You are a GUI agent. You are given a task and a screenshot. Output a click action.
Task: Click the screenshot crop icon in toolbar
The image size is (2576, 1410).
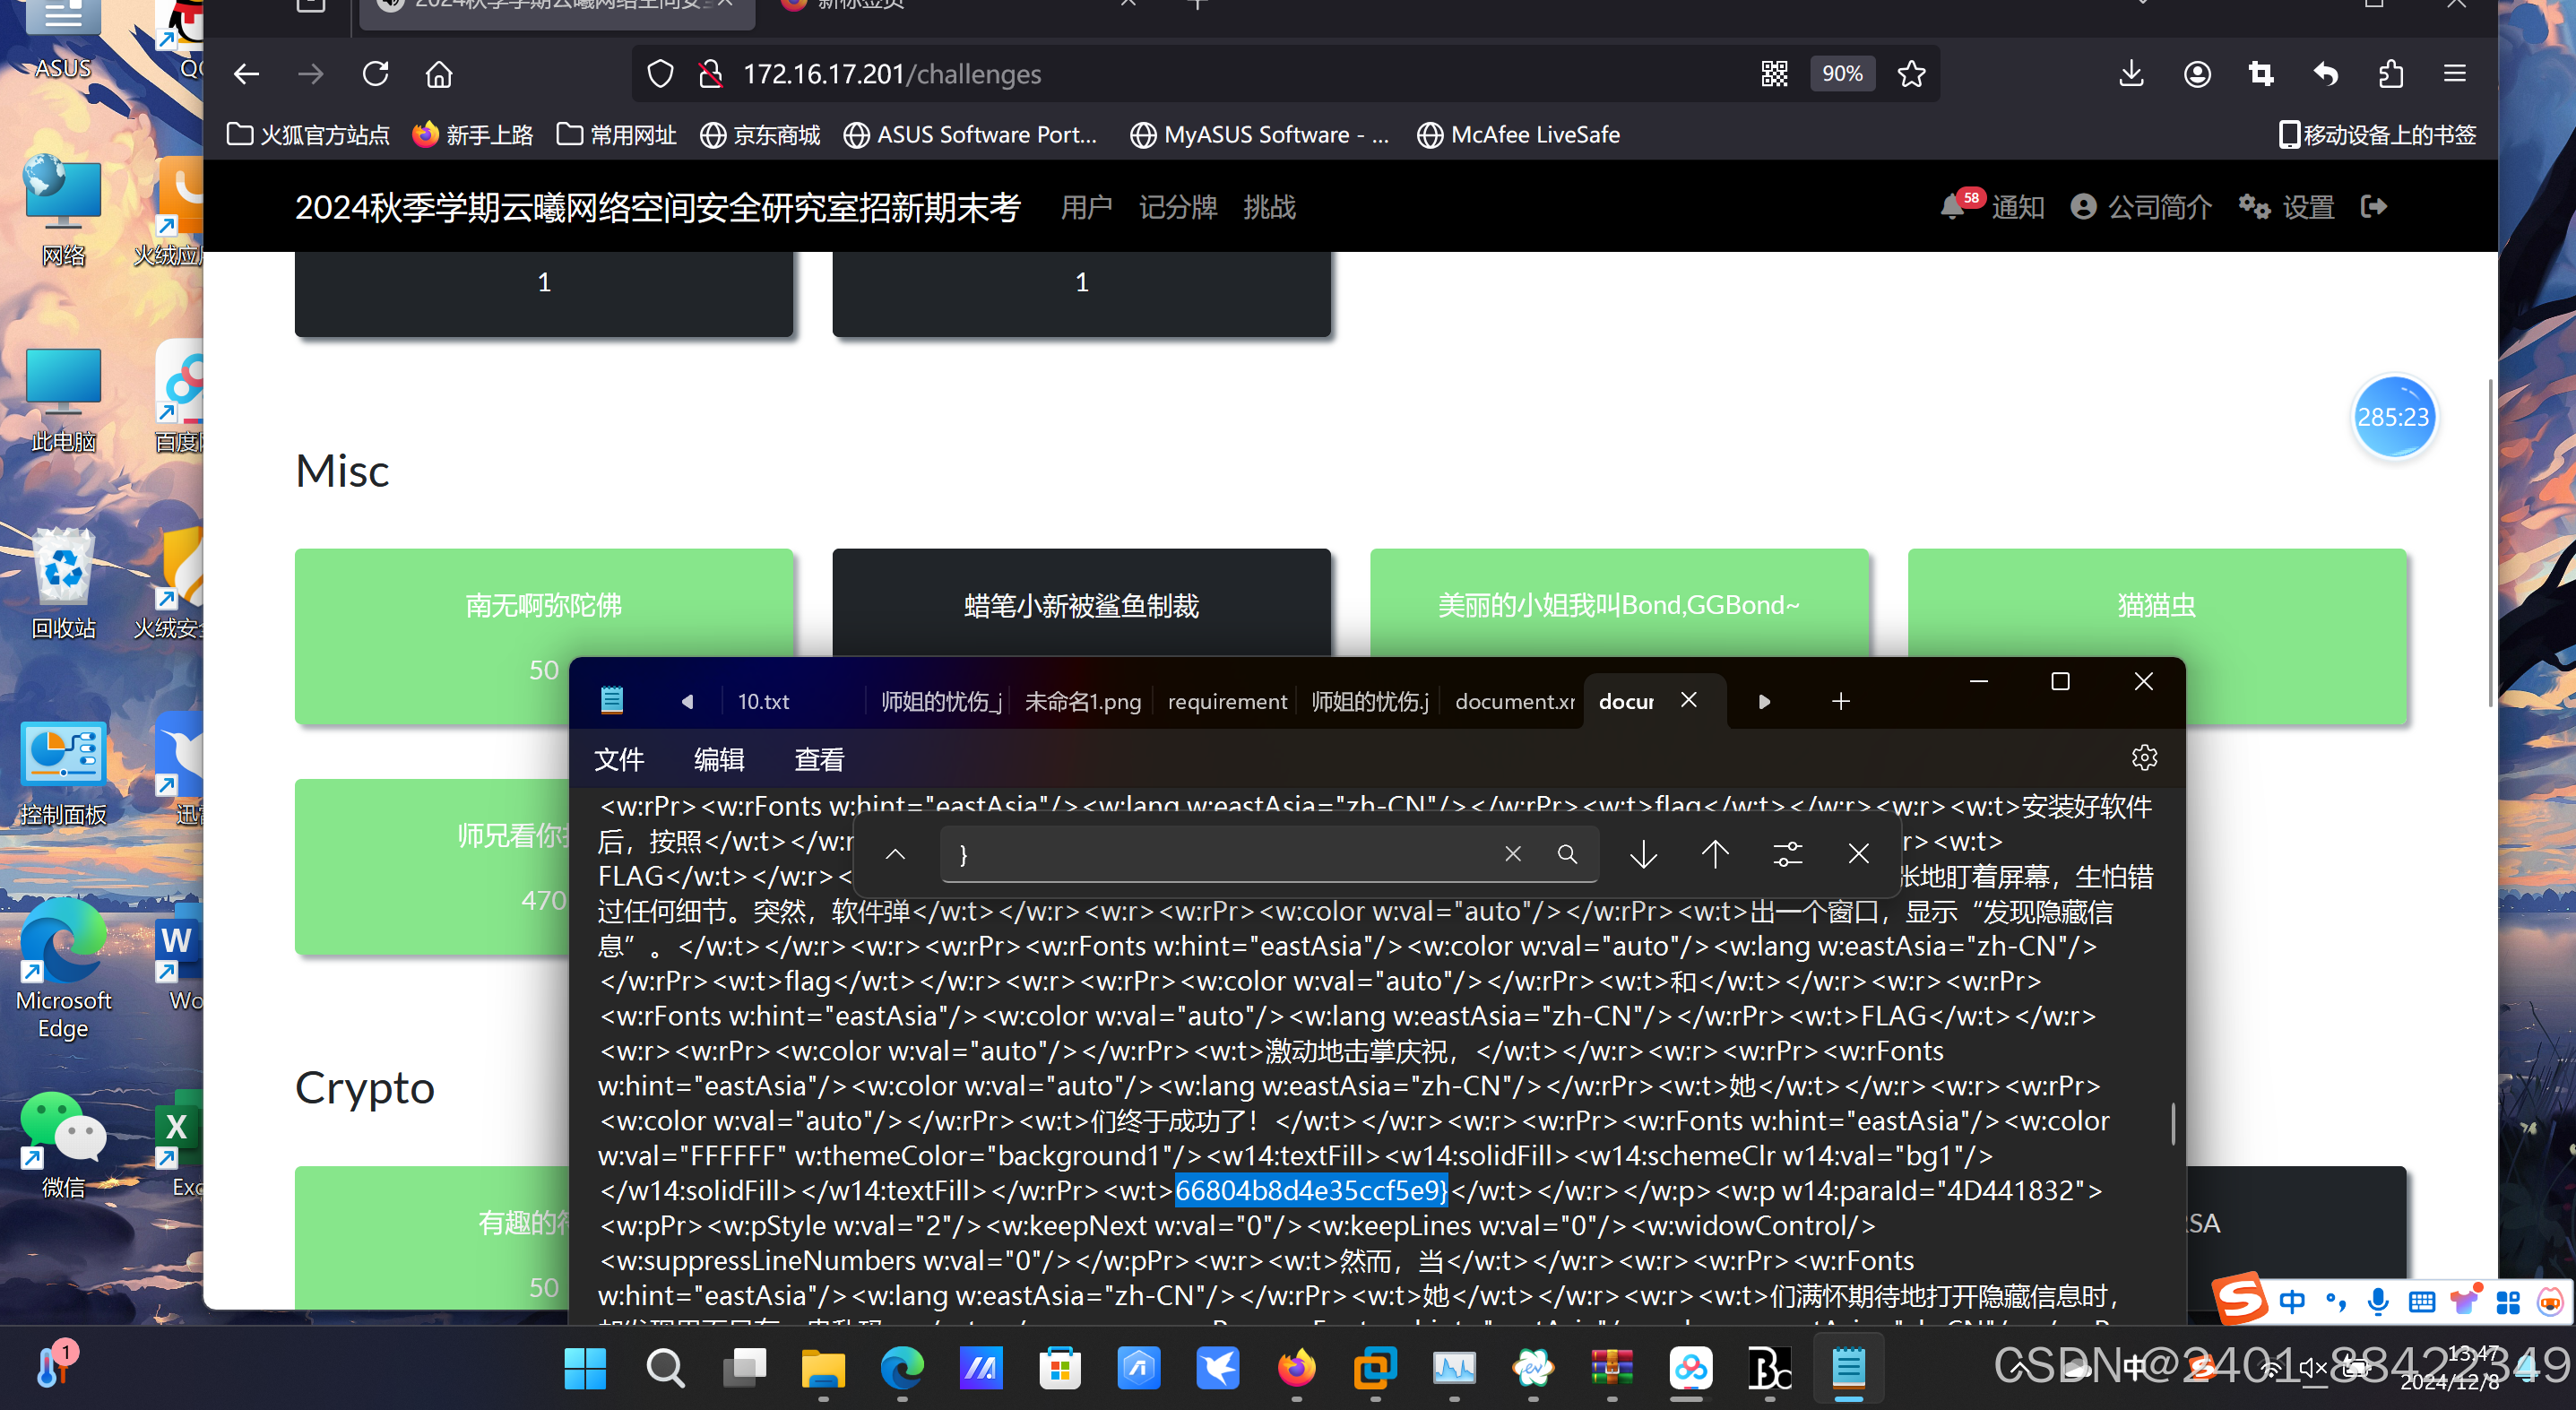(x=2261, y=74)
